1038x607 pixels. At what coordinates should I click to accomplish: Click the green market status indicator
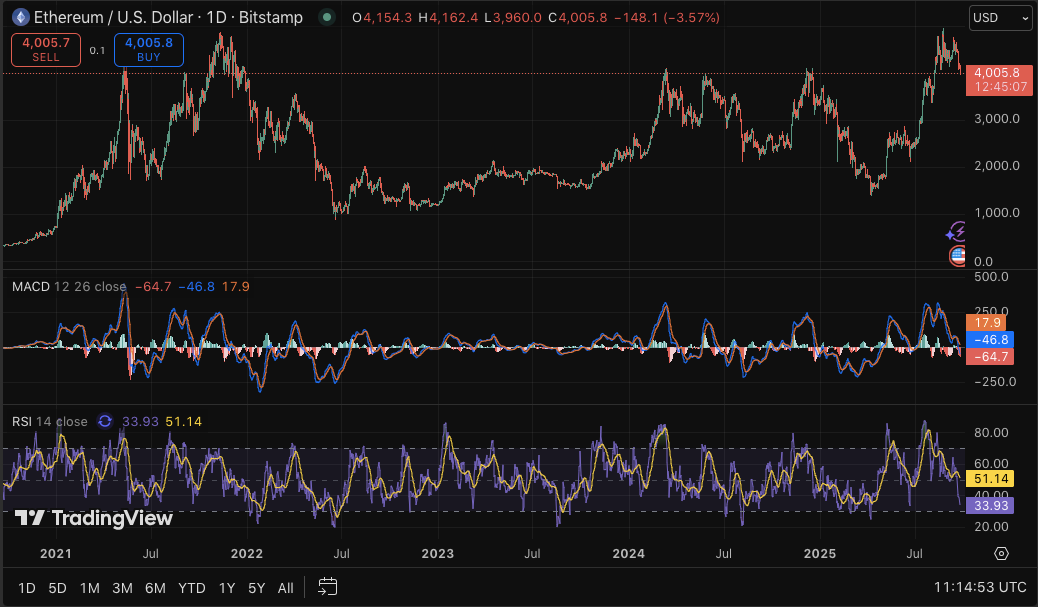[x=326, y=18]
